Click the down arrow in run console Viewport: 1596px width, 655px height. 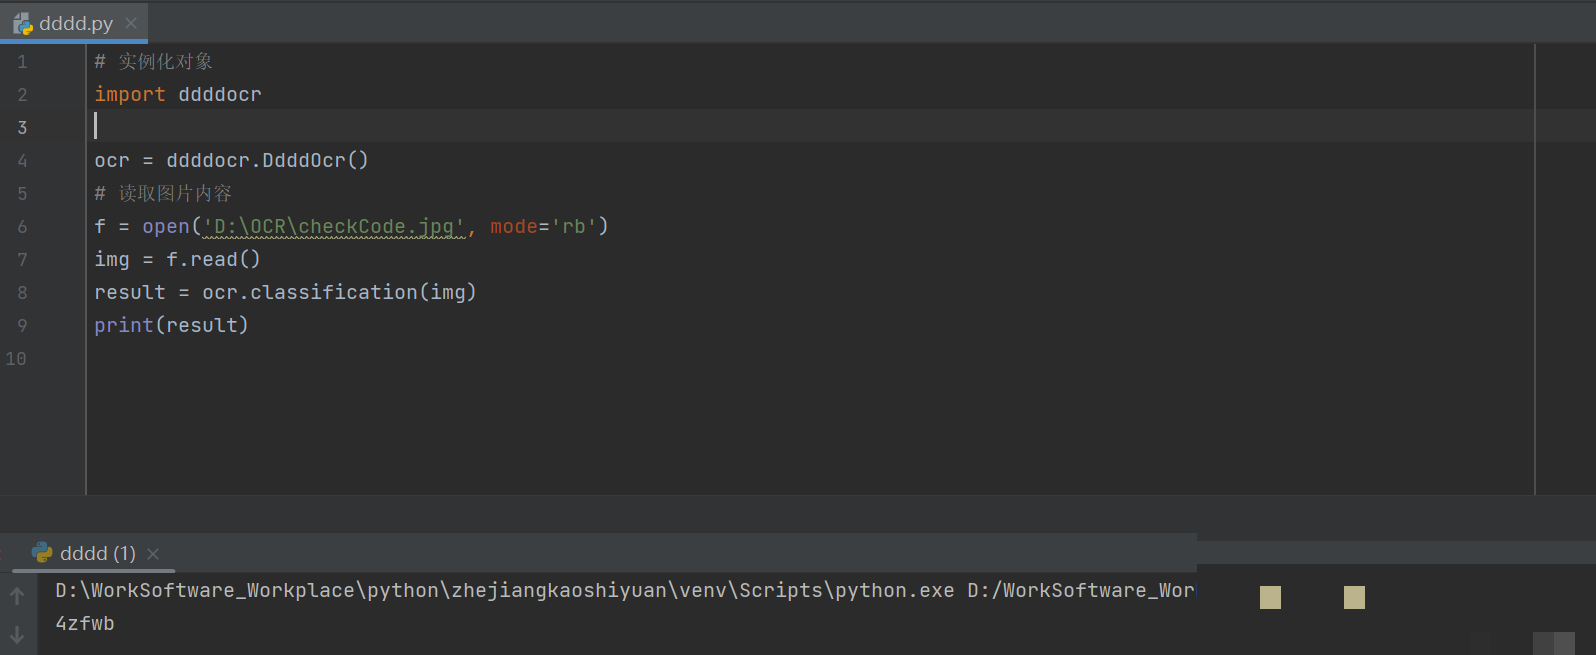tap(17, 634)
